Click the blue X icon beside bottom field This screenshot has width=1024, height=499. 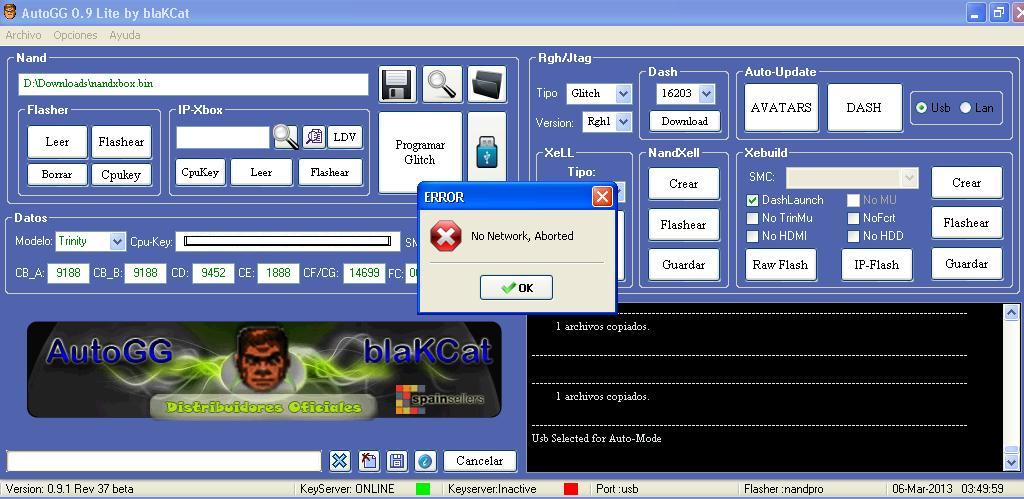(x=340, y=461)
